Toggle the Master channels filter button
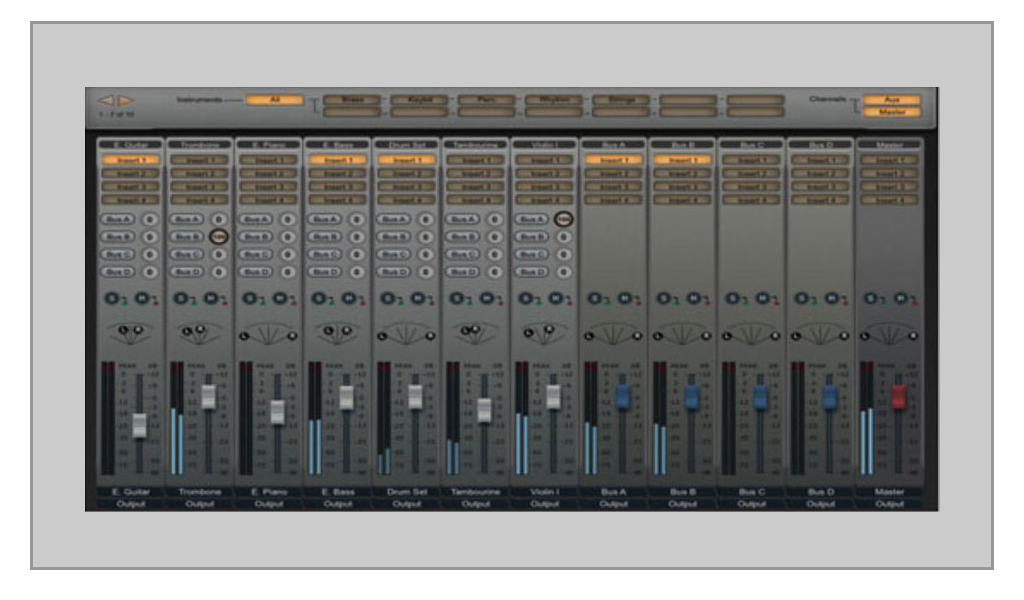 pos(886,112)
